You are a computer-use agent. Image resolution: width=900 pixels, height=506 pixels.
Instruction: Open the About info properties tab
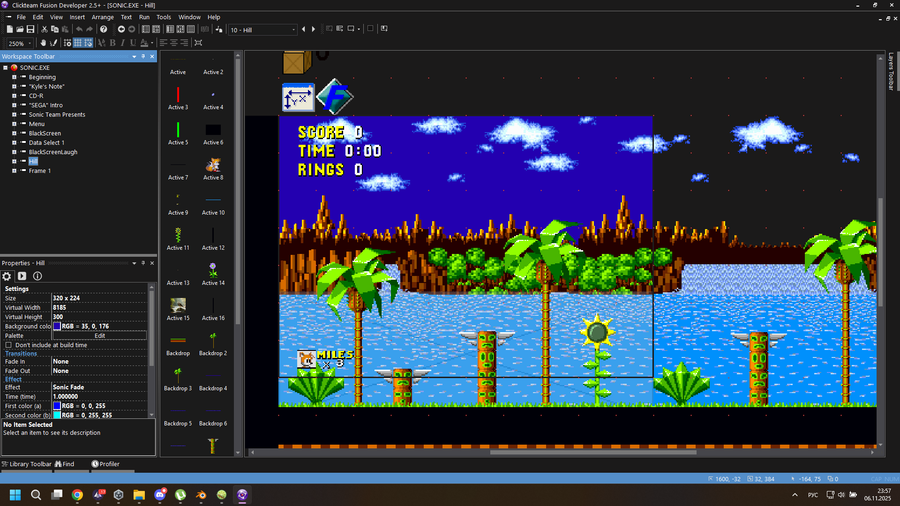coord(37,276)
